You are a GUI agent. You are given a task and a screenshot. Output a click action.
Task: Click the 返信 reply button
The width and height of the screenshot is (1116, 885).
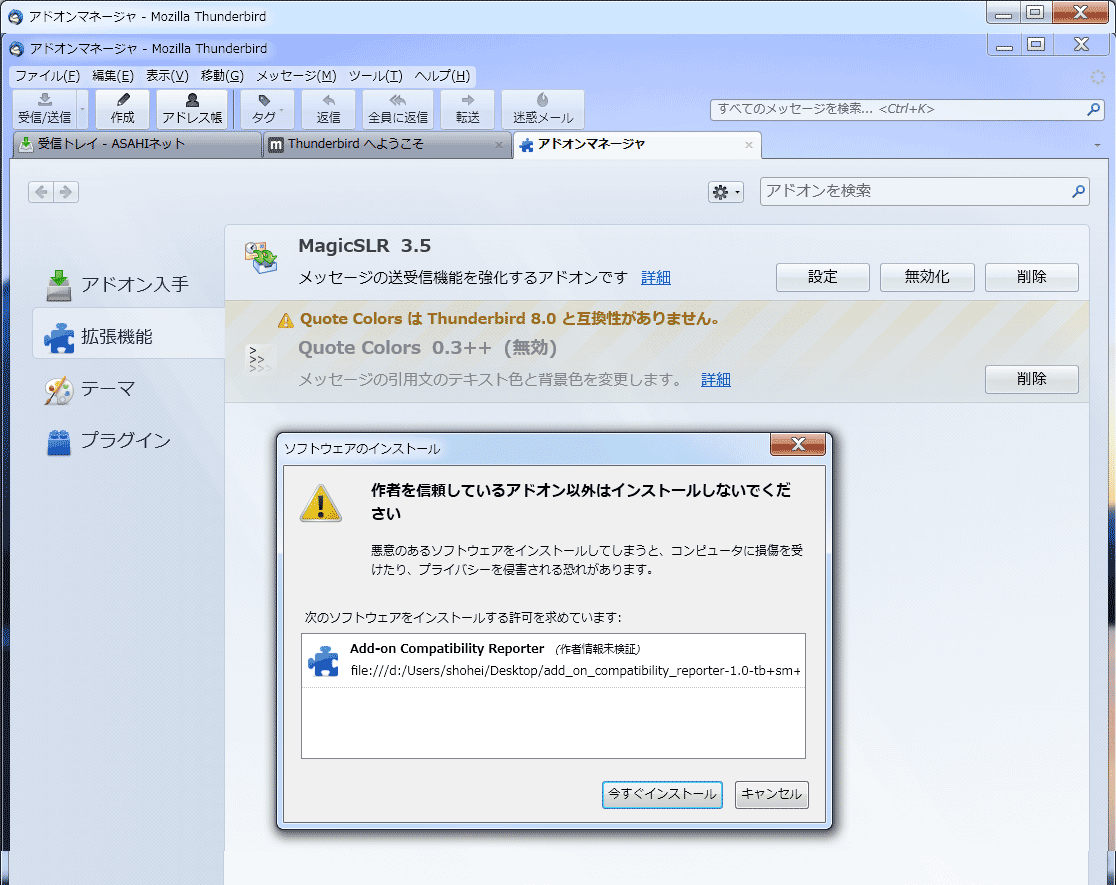(x=328, y=108)
